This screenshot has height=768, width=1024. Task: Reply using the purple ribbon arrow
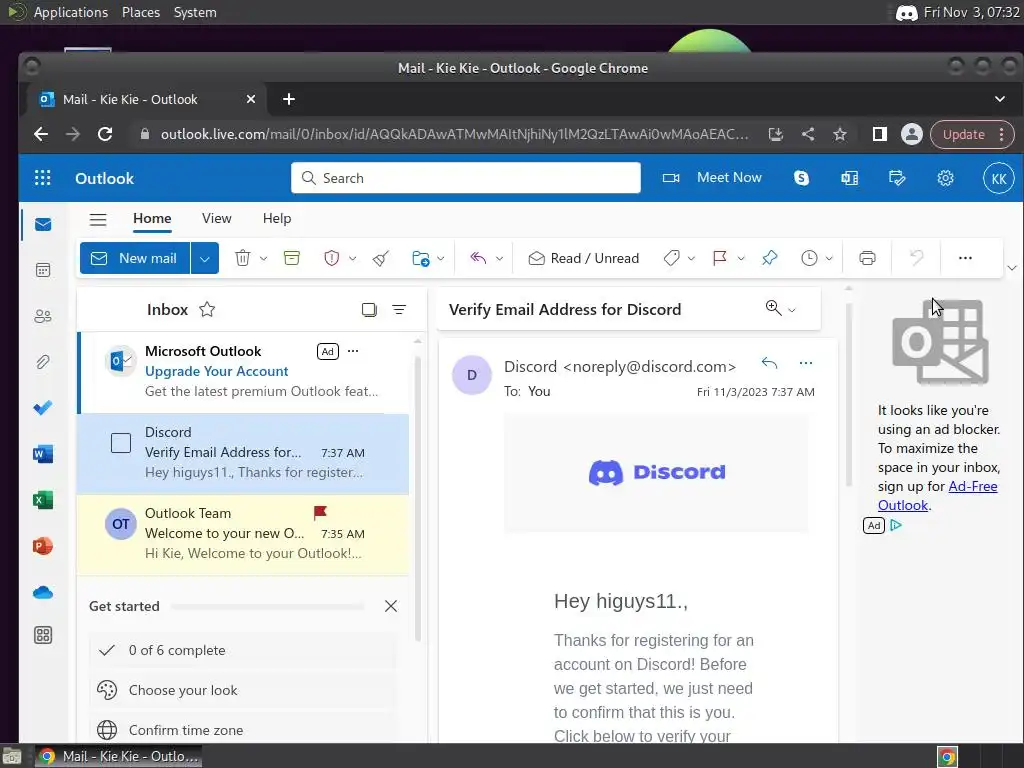(478, 258)
